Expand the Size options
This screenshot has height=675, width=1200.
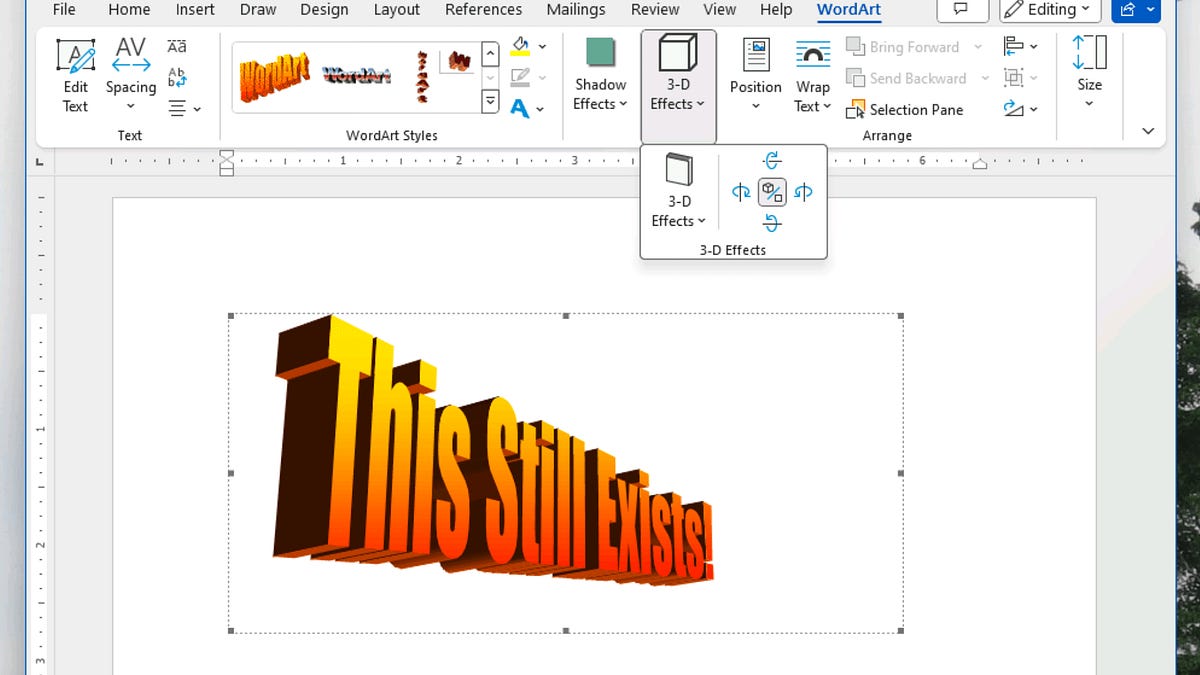1089,72
